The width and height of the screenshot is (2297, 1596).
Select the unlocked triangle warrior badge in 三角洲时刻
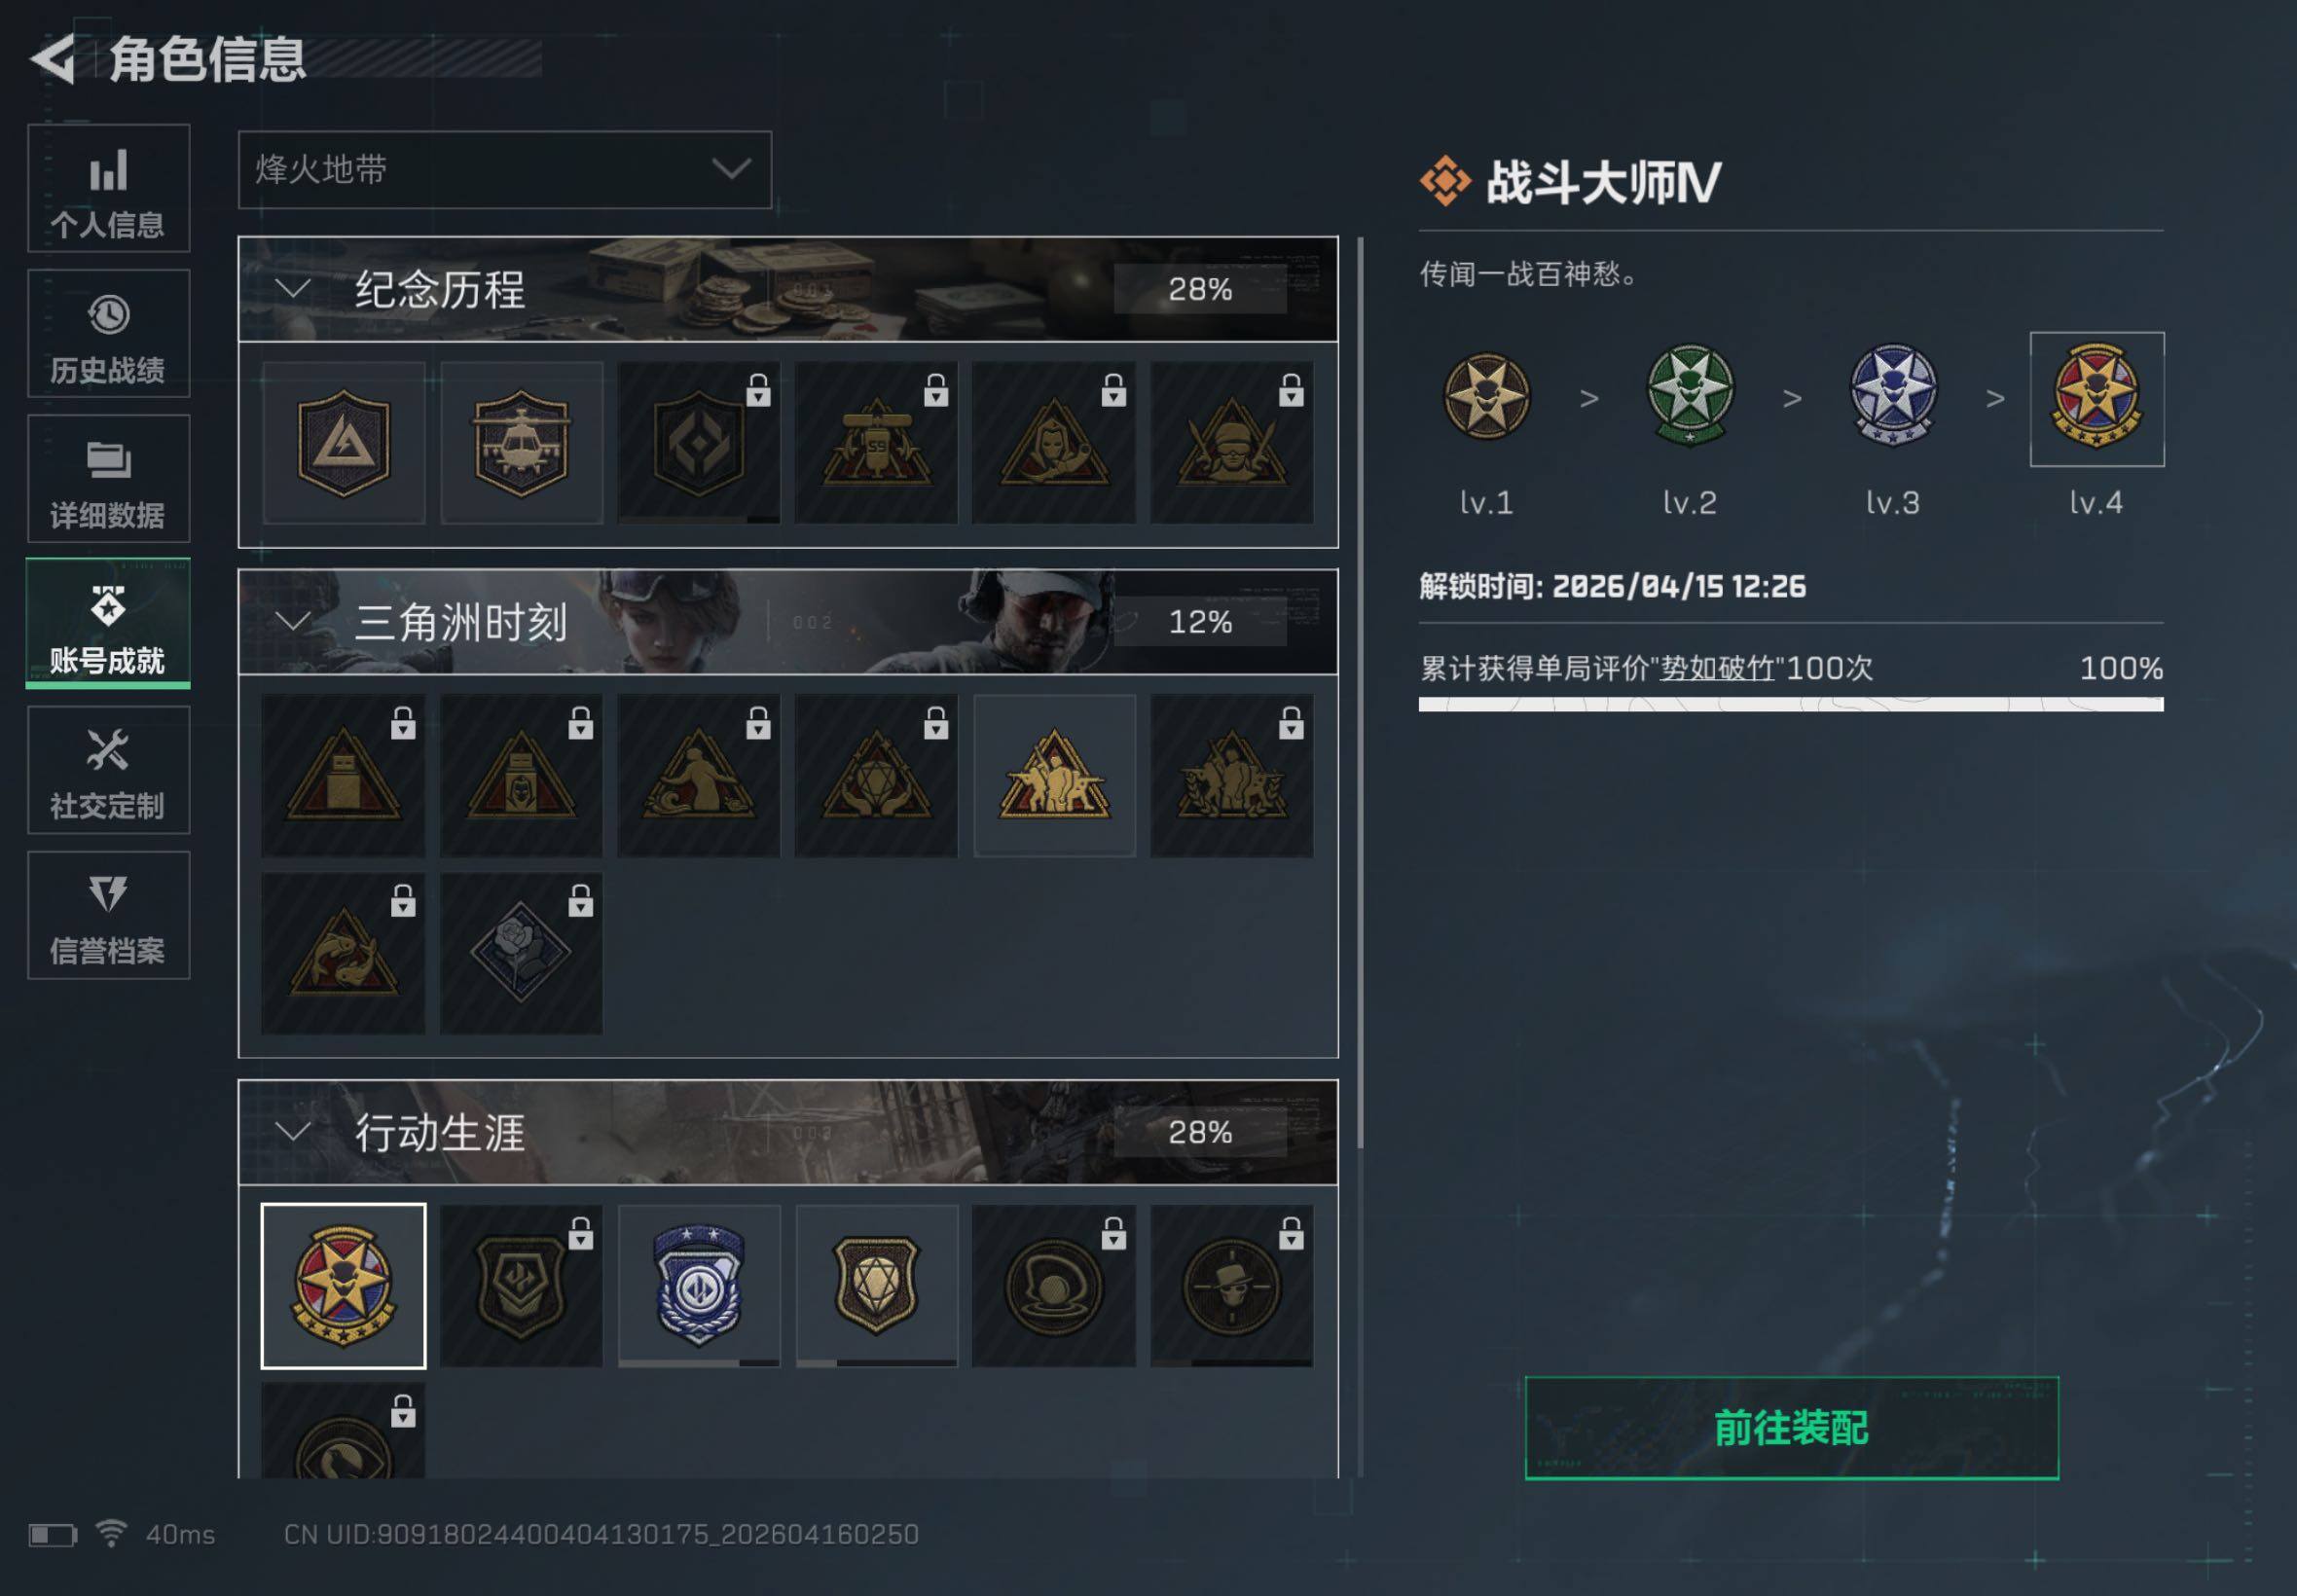pos(1054,776)
